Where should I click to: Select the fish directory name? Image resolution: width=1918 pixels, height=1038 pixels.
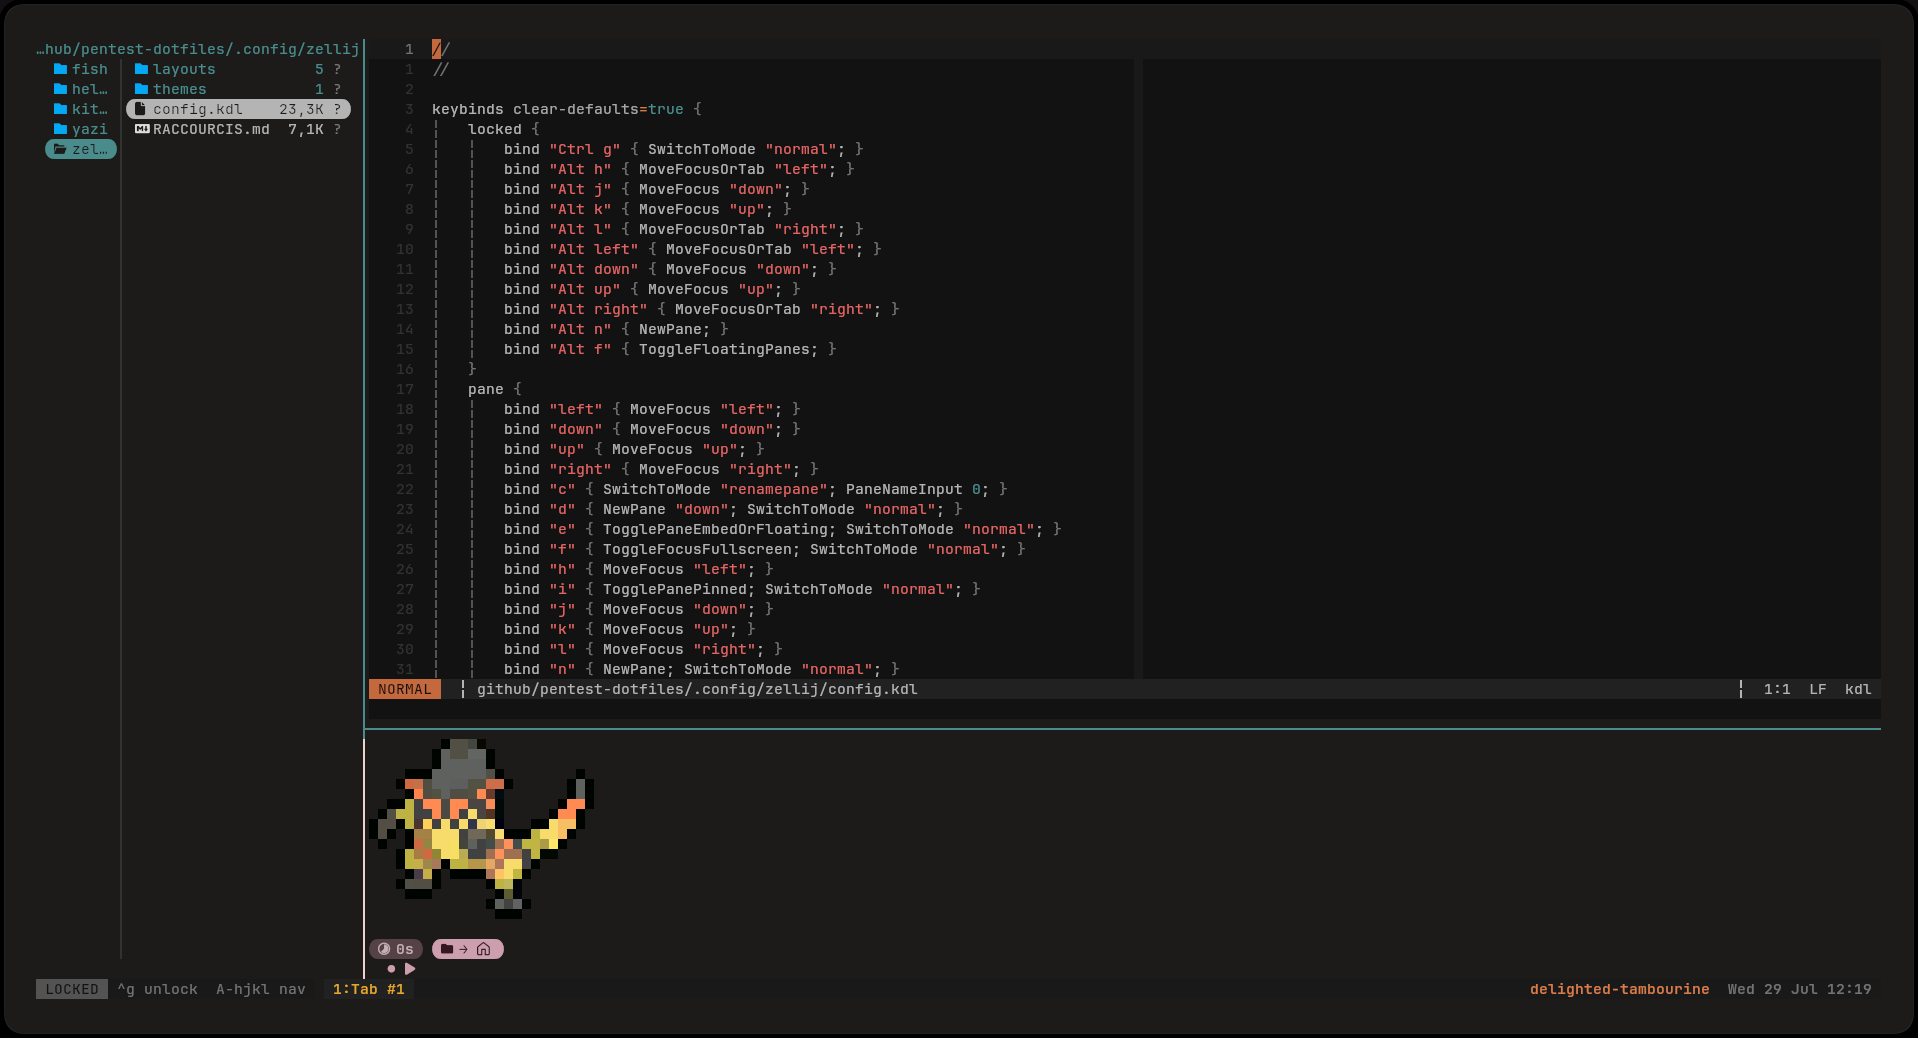[x=90, y=69]
